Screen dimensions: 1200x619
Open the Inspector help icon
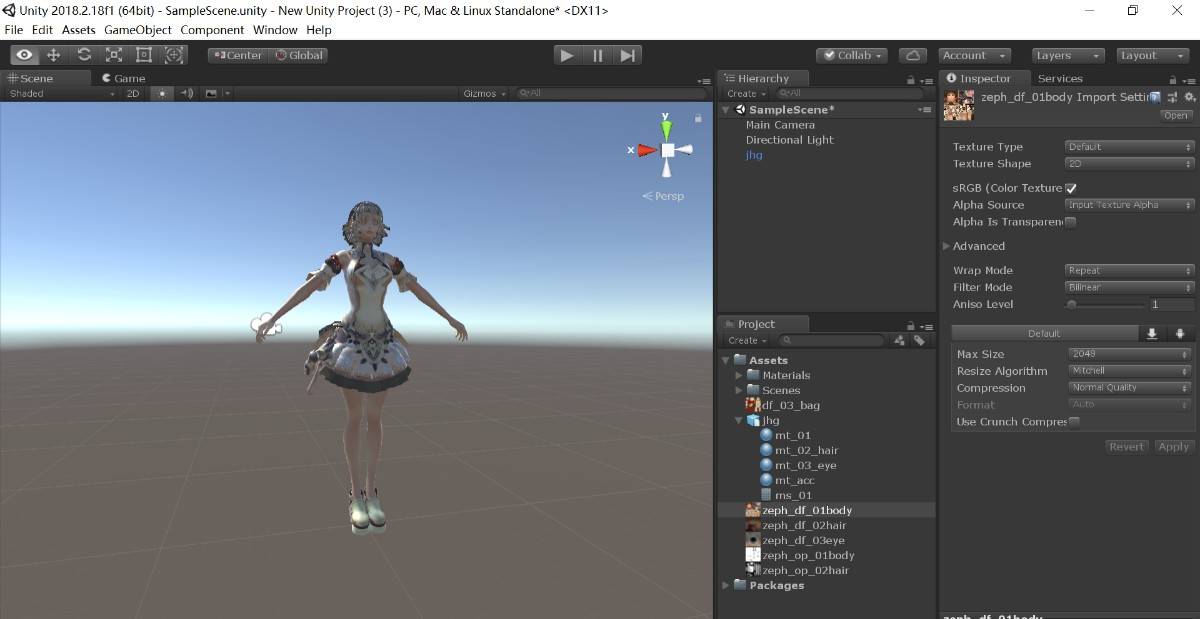[1155, 97]
